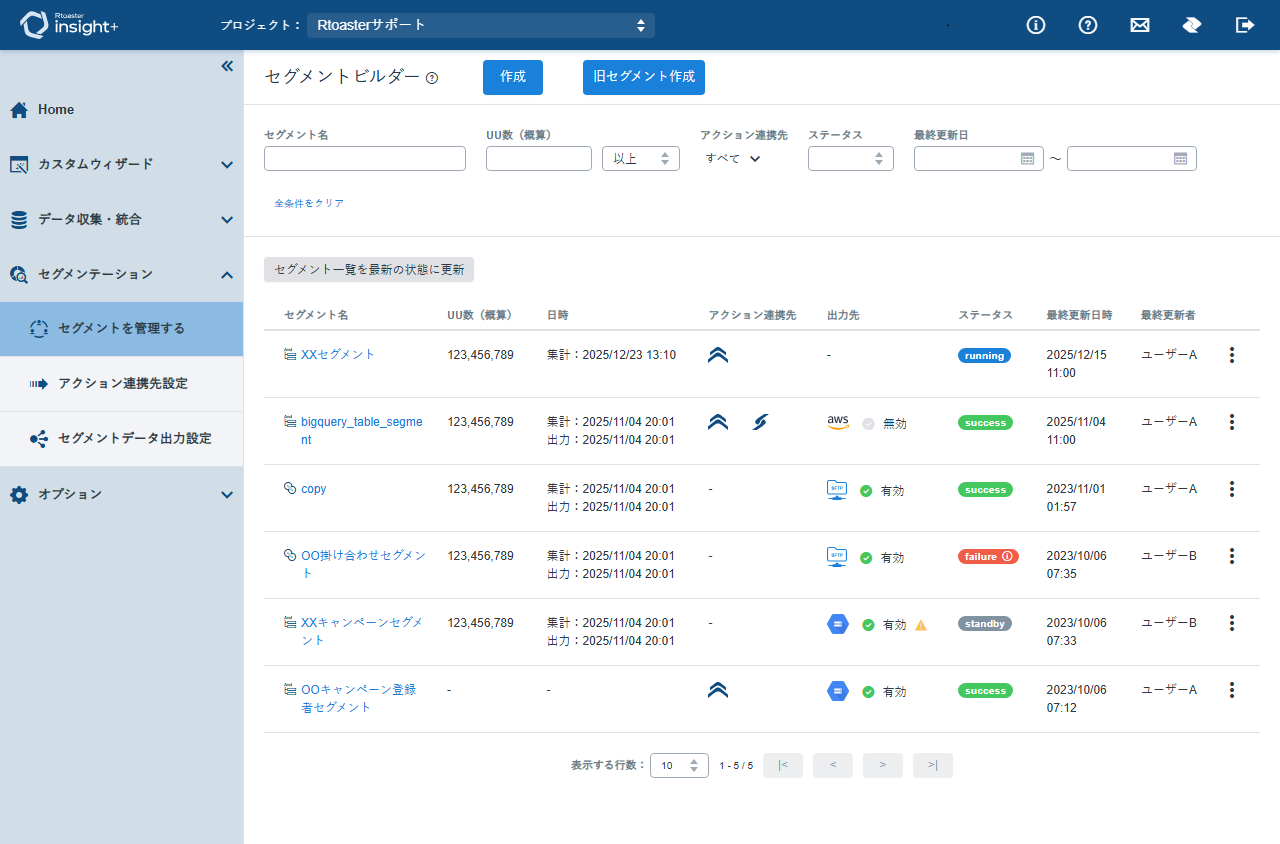Screen dimensions: 1280x844
Task: Open the bigquery_table_segment link
Action: (362, 431)
